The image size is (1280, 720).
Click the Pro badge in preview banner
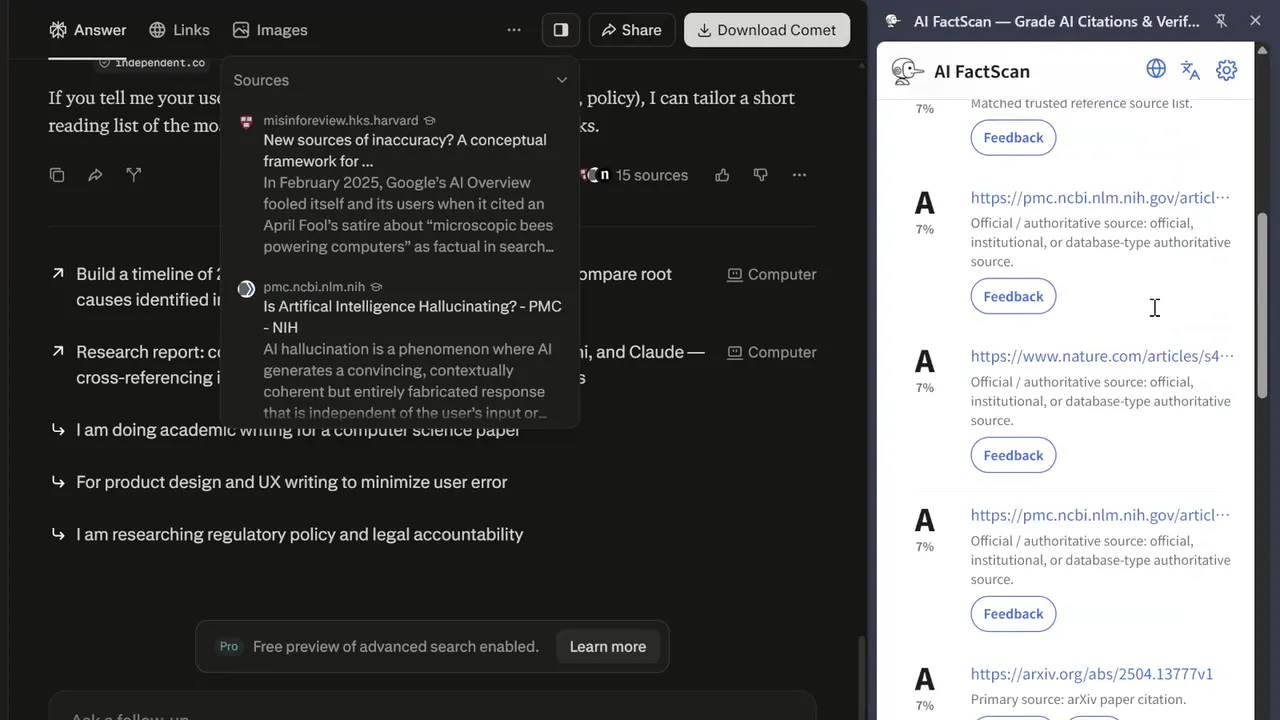point(229,647)
